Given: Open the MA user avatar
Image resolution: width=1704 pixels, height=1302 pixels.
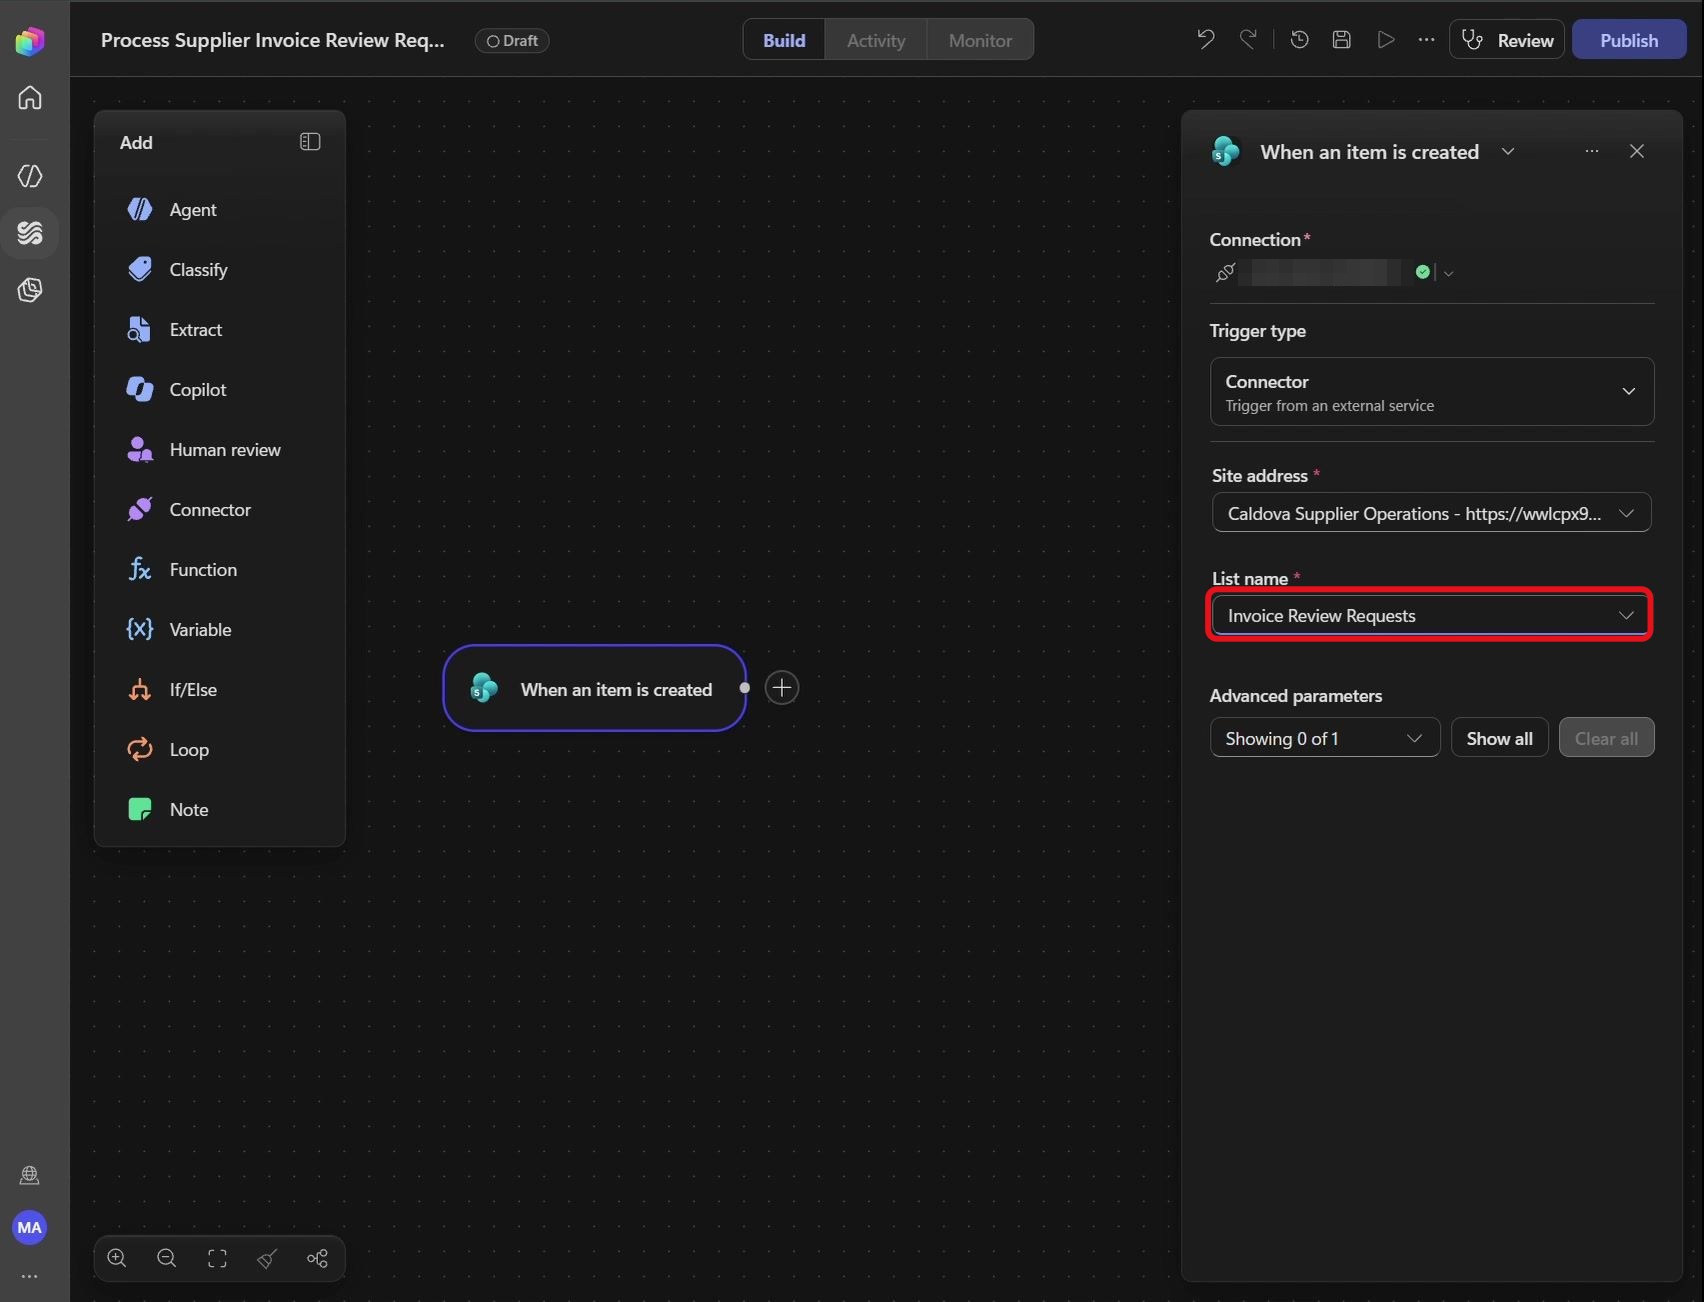Looking at the screenshot, I should (30, 1227).
